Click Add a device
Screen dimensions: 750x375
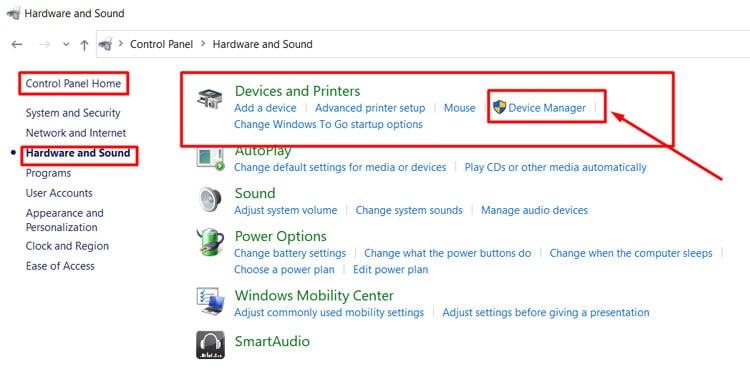point(265,108)
